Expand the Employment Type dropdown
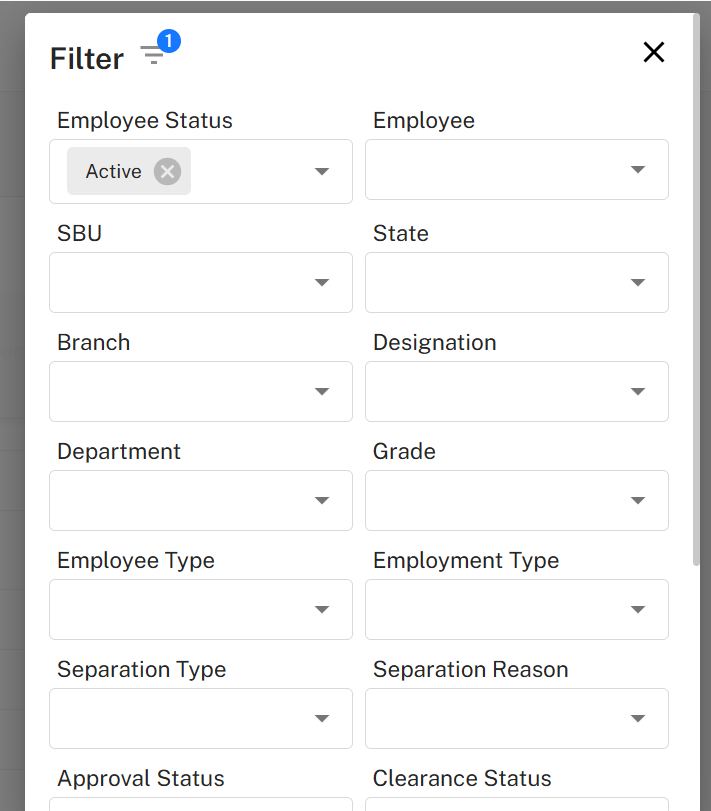Image resolution: width=711 pixels, height=811 pixels. tap(638, 610)
